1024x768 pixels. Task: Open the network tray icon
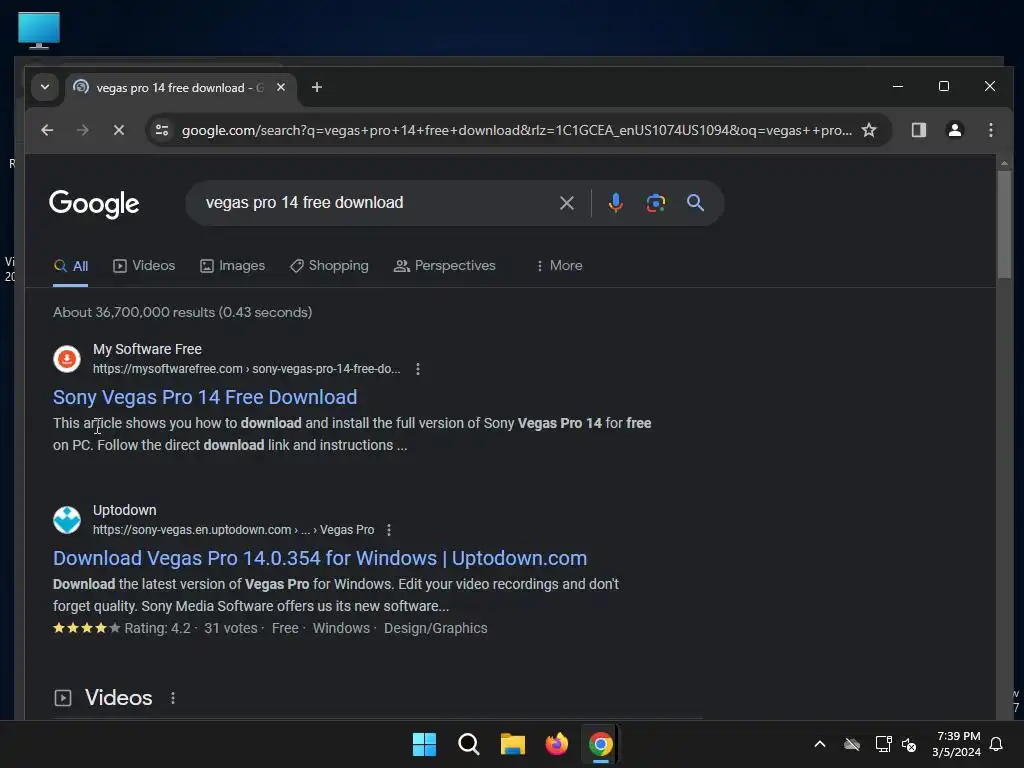883,744
